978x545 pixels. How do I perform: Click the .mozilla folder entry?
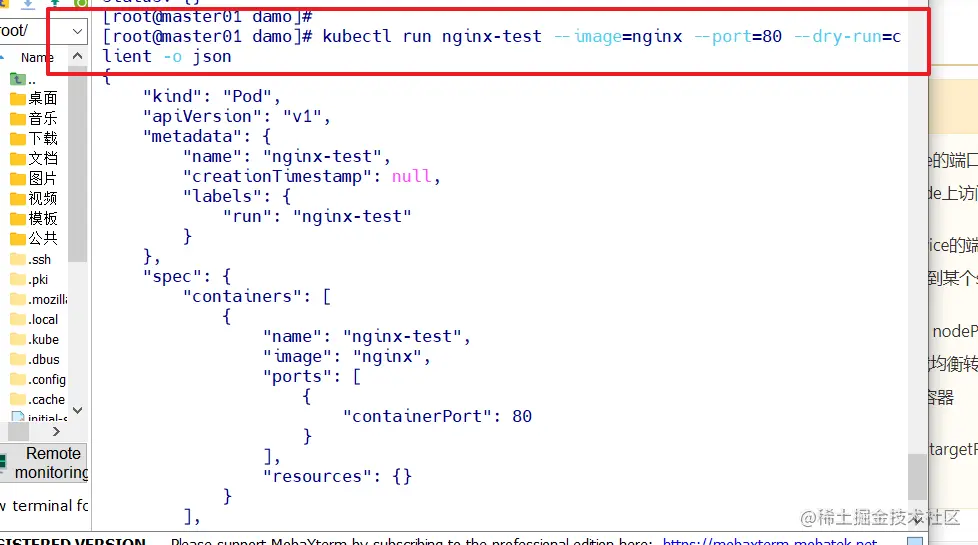[x=39, y=299]
